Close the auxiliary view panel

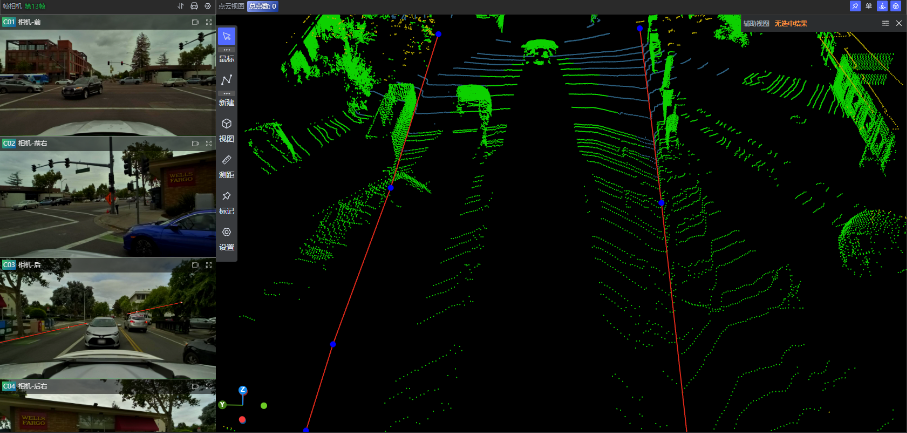coord(899,23)
